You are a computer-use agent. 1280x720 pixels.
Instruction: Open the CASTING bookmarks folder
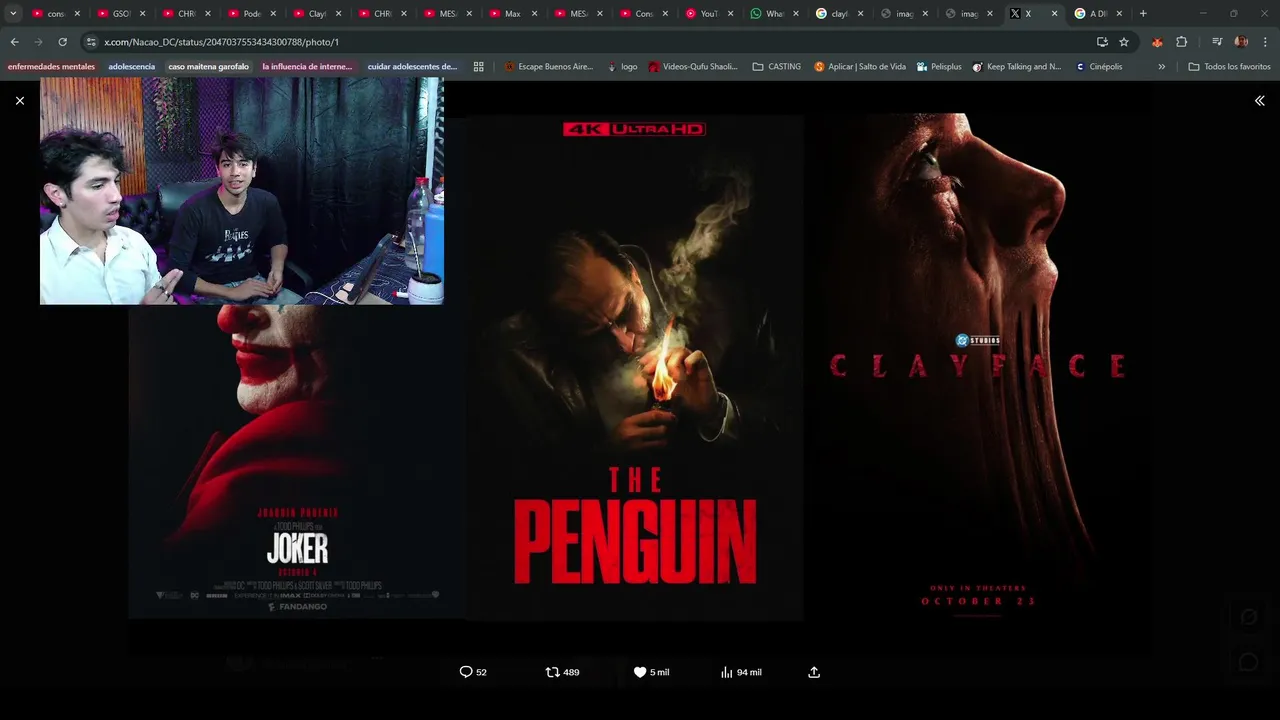pyautogui.click(x=777, y=67)
